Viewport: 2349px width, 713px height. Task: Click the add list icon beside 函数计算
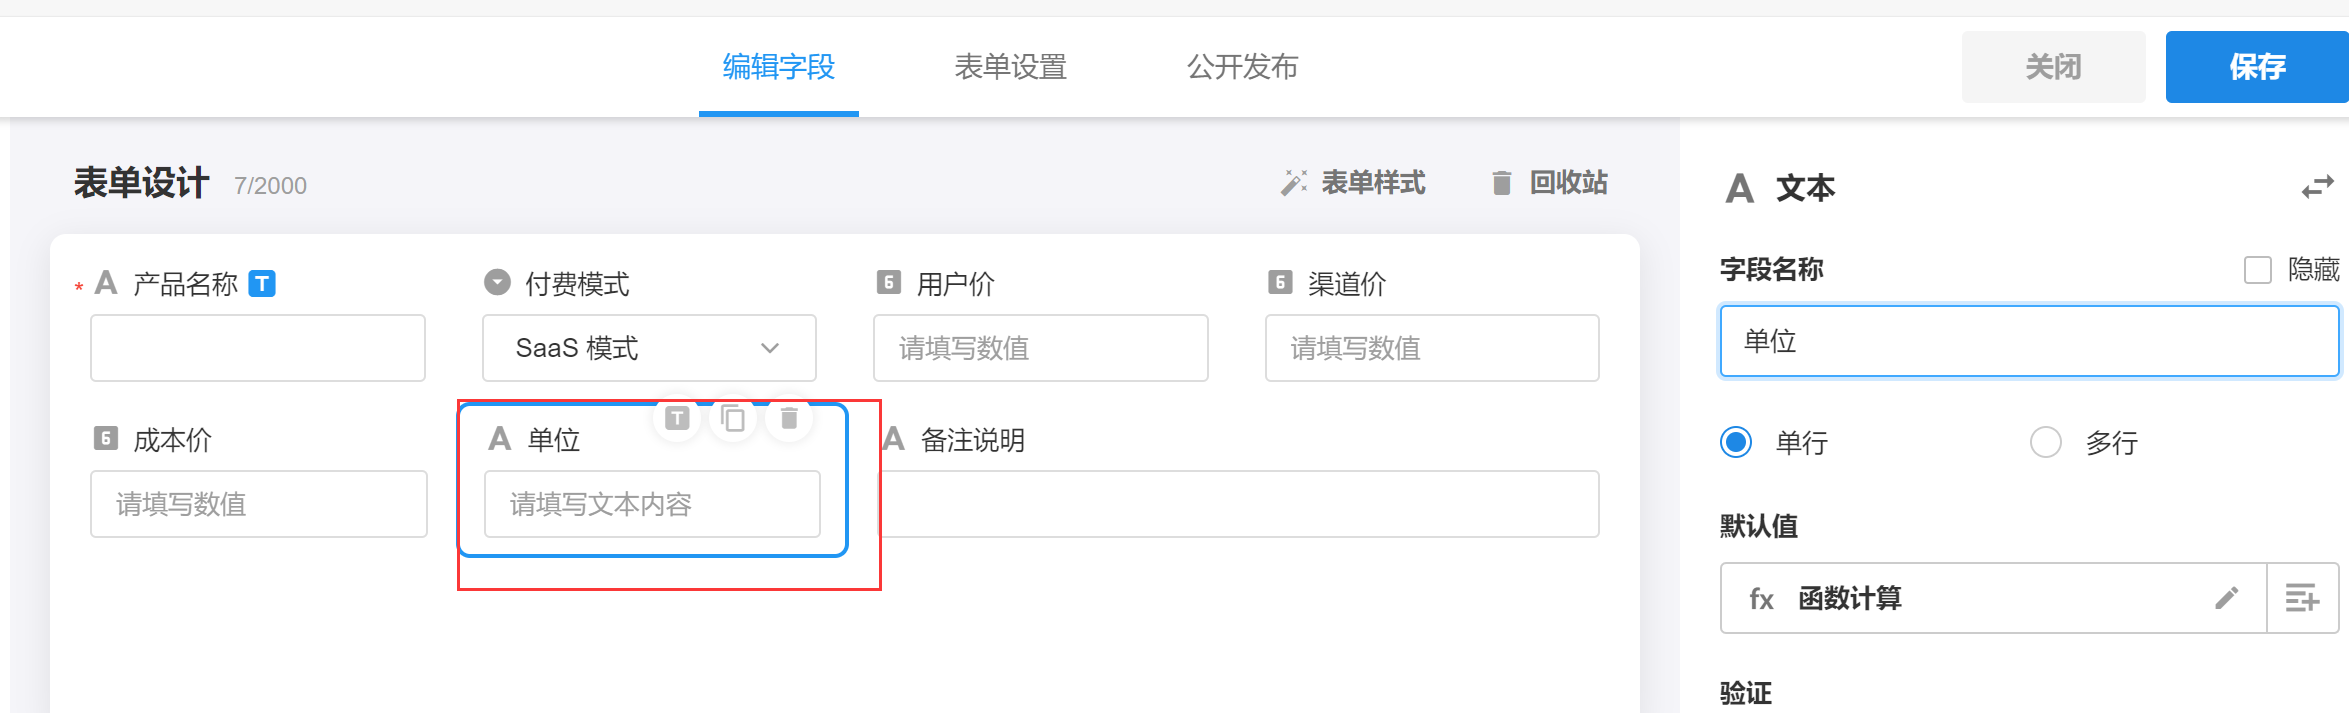2302,598
